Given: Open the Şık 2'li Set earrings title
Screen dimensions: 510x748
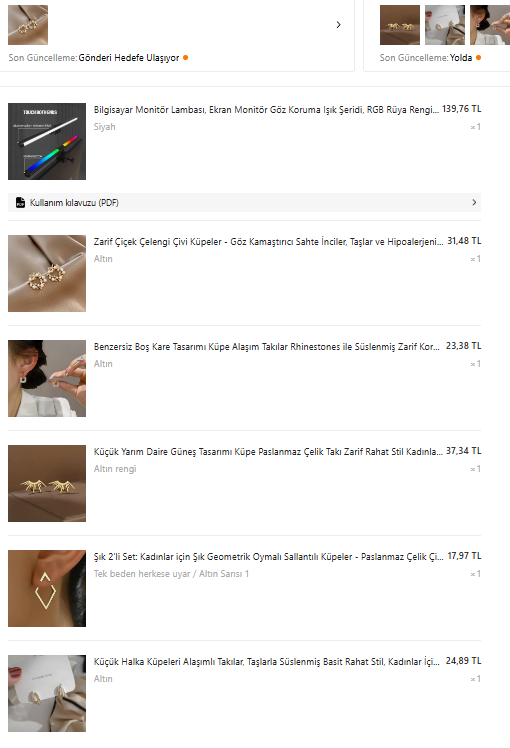Looking at the screenshot, I should coord(269,557).
